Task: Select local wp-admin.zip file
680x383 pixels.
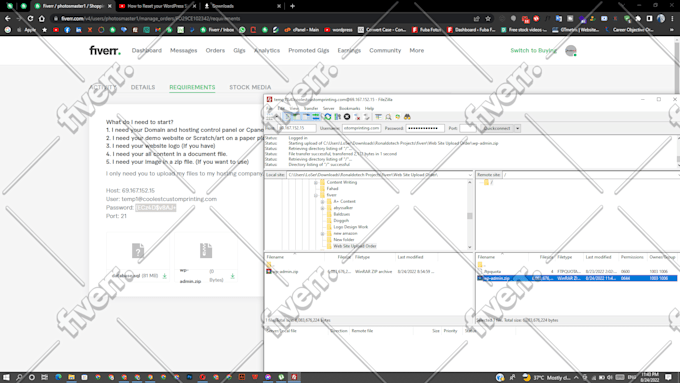Action: point(285,272)
